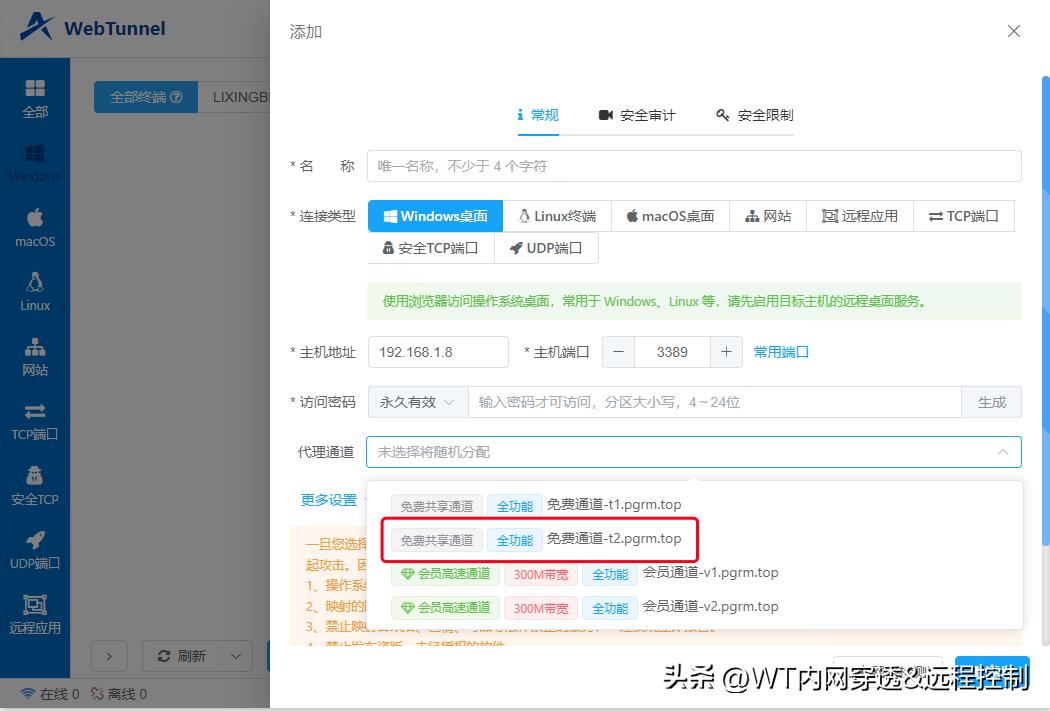Viewport: 1050px width, 711px height.
Task: Choose 网站 connection type
Action: 768,216
